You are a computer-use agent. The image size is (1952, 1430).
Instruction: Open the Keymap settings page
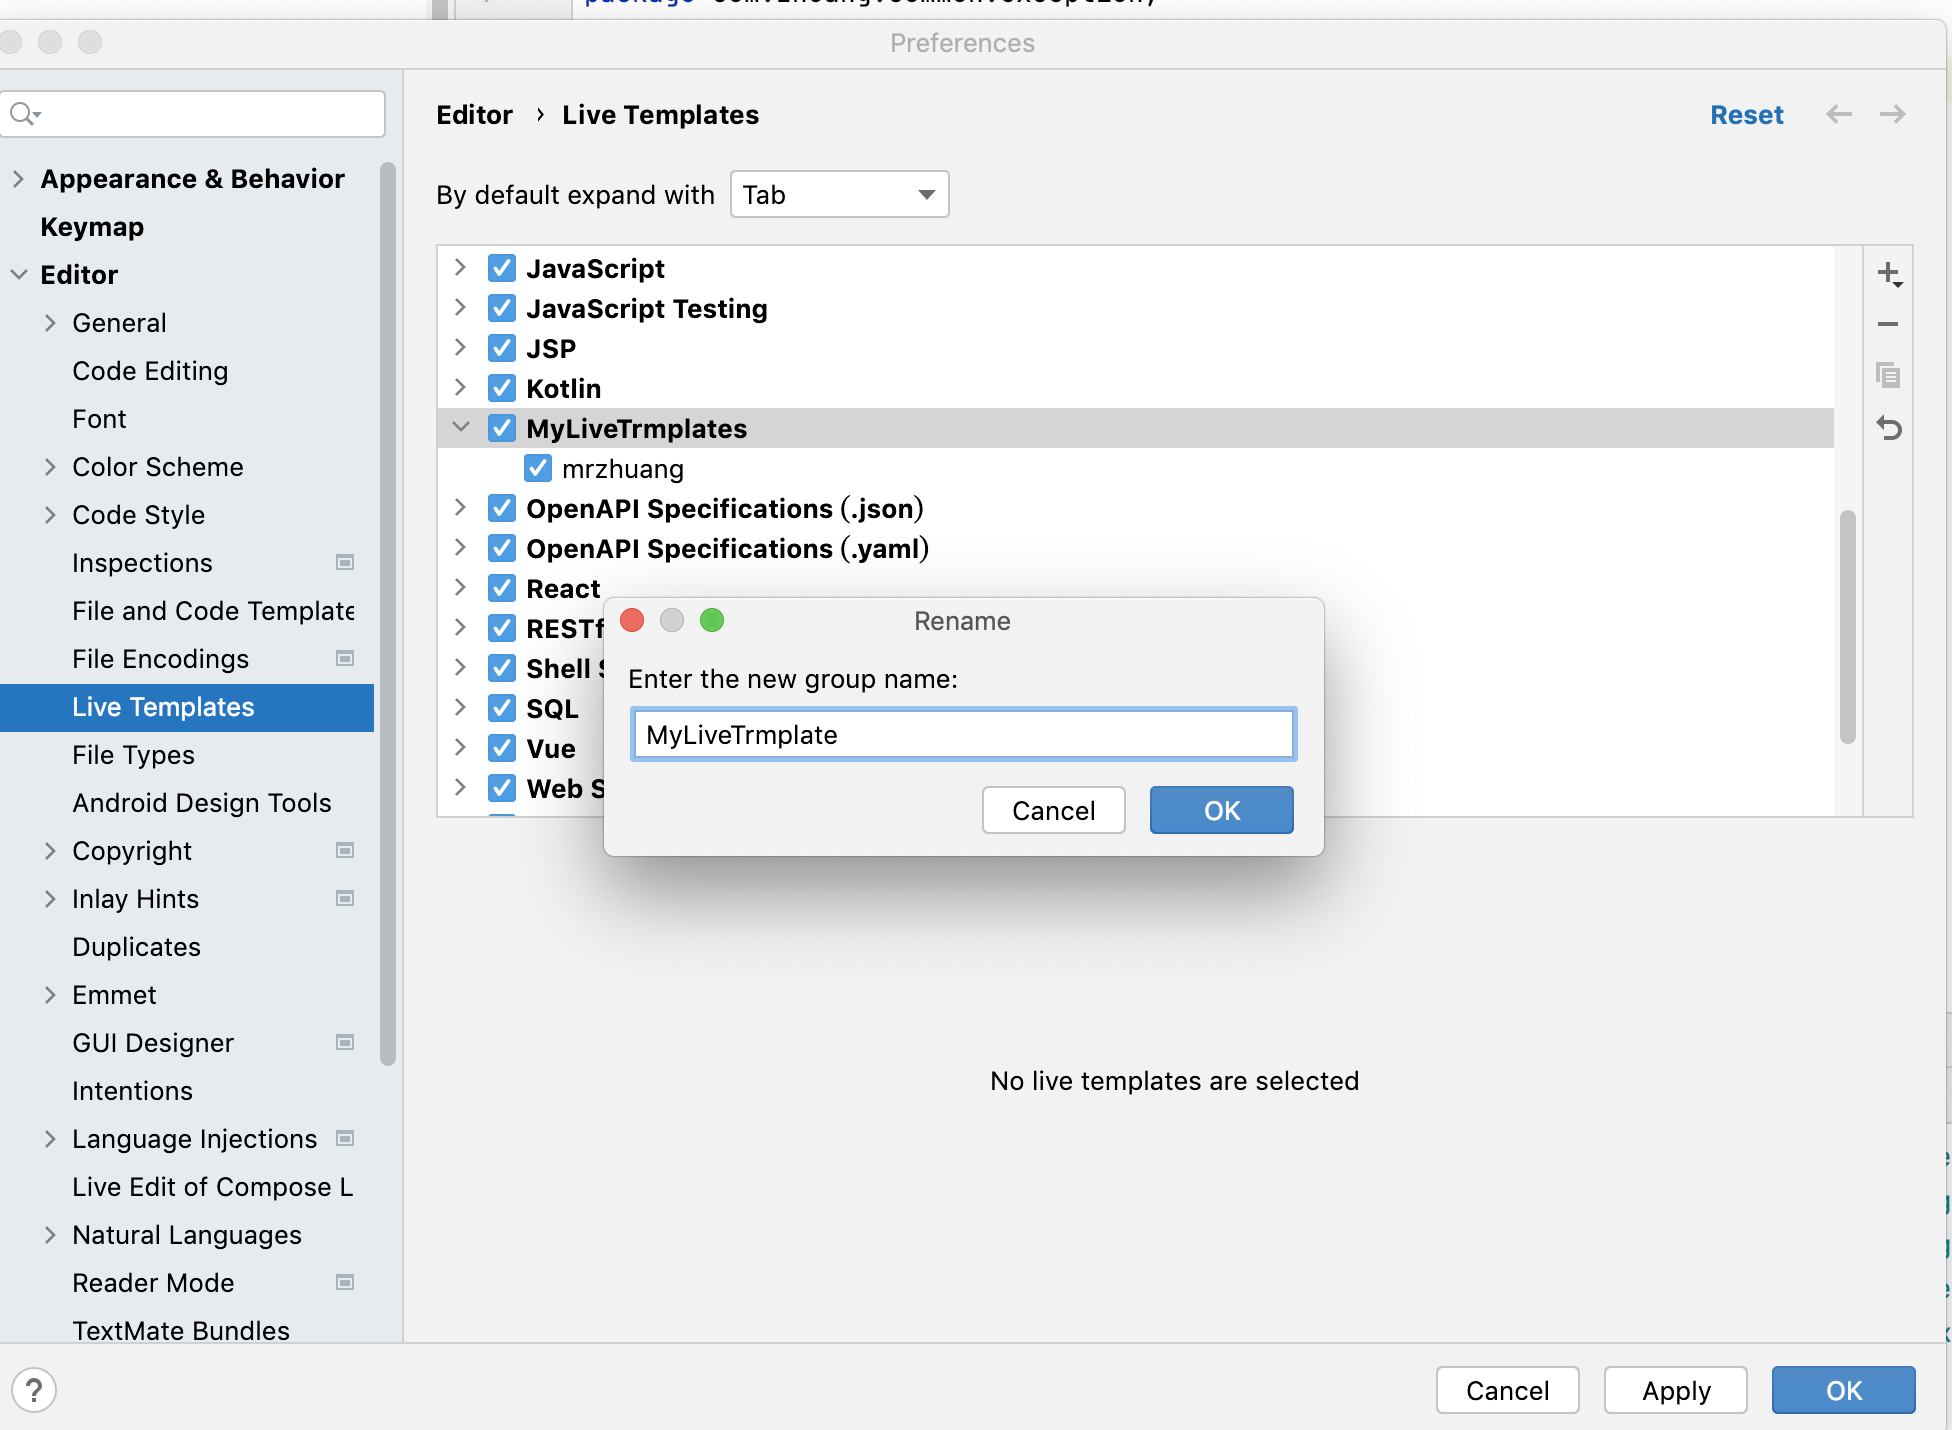[92, 227]
